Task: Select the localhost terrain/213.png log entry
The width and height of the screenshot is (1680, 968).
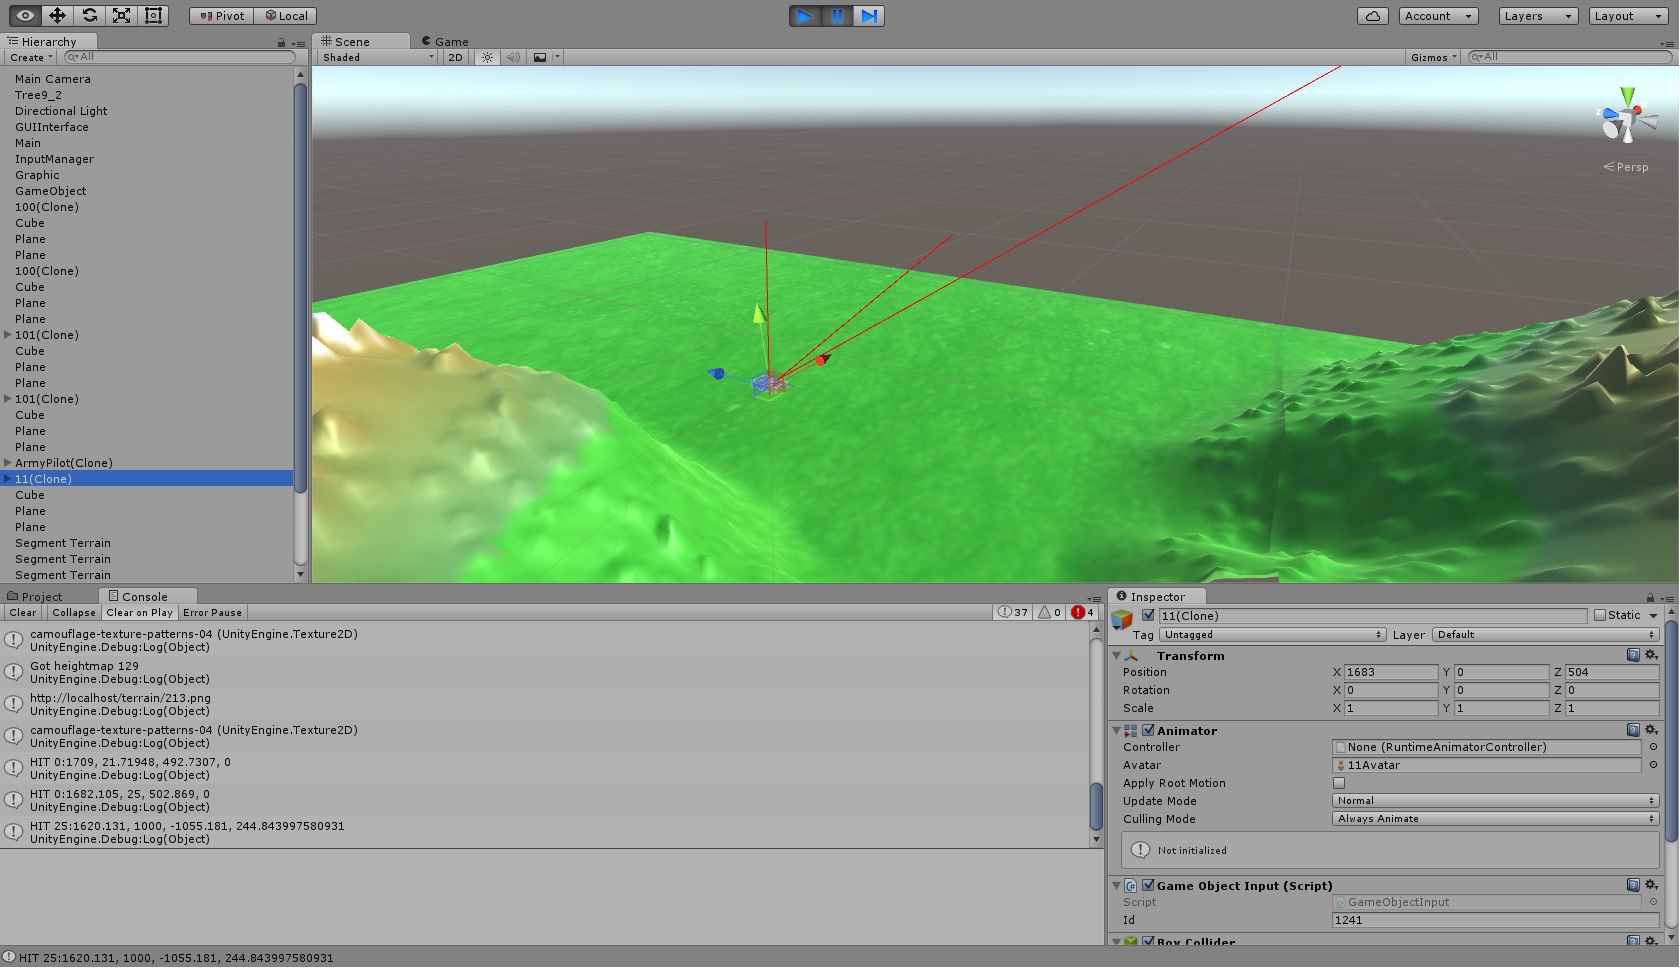Action: tap(545, 704)
